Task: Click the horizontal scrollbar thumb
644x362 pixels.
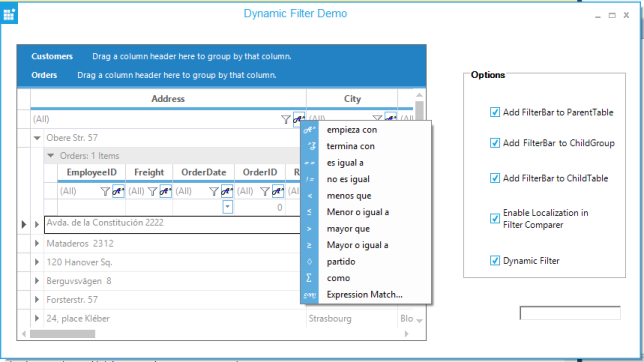Action: coord(62,334)
